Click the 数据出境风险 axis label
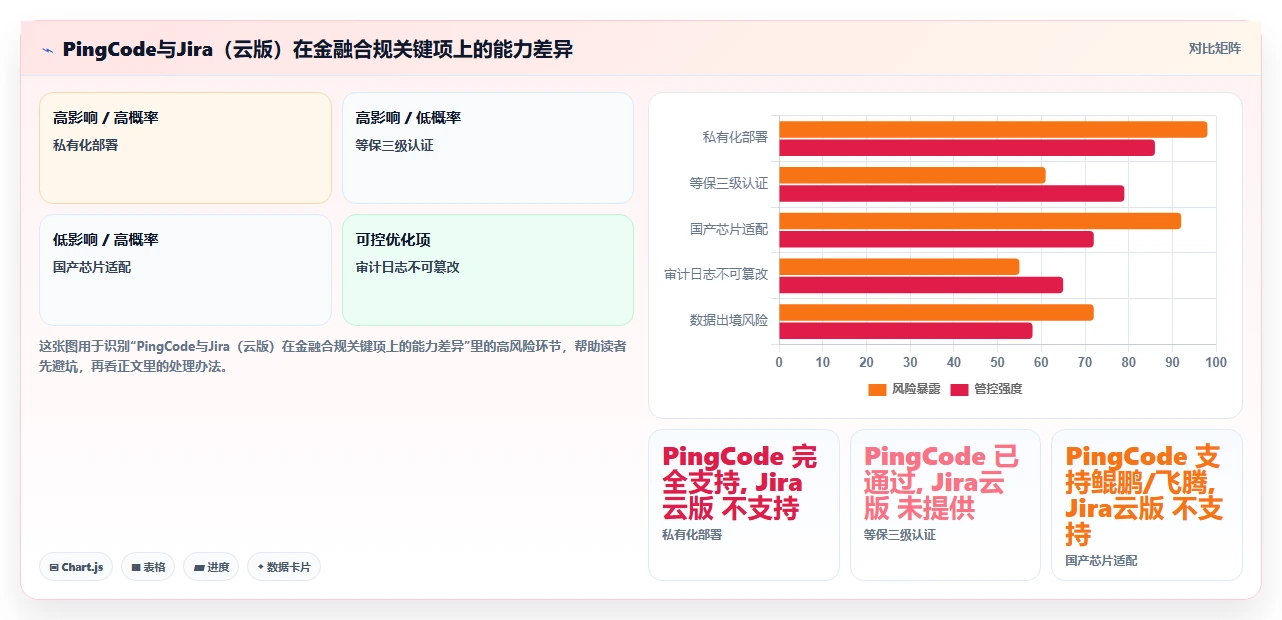Viewport: 1282px width, 620px height. point(729,321)
